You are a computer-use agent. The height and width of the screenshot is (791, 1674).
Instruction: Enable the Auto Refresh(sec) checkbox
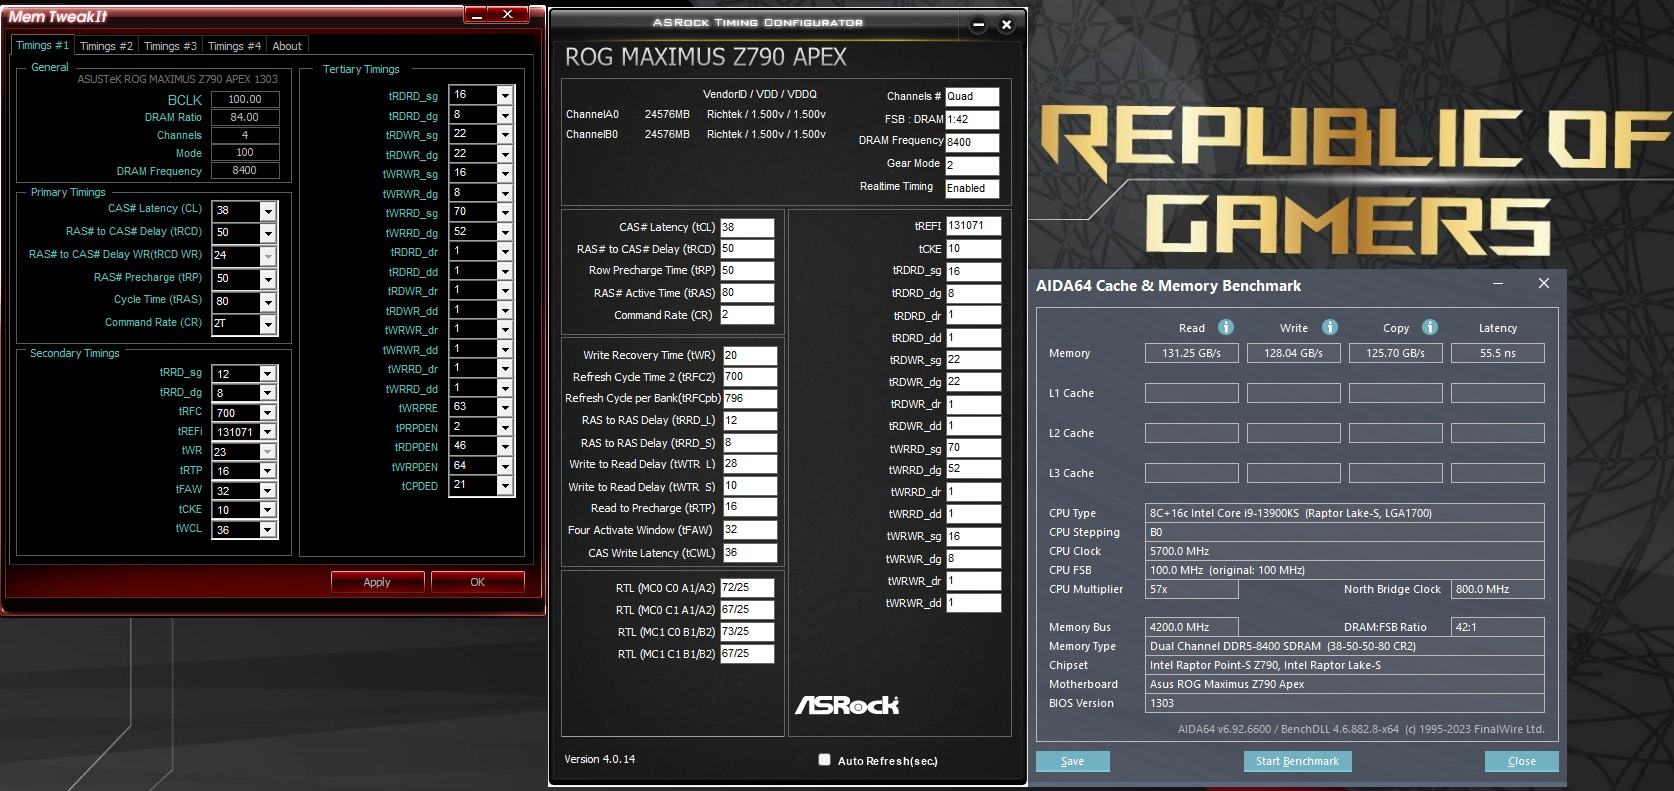coord(825,760)
